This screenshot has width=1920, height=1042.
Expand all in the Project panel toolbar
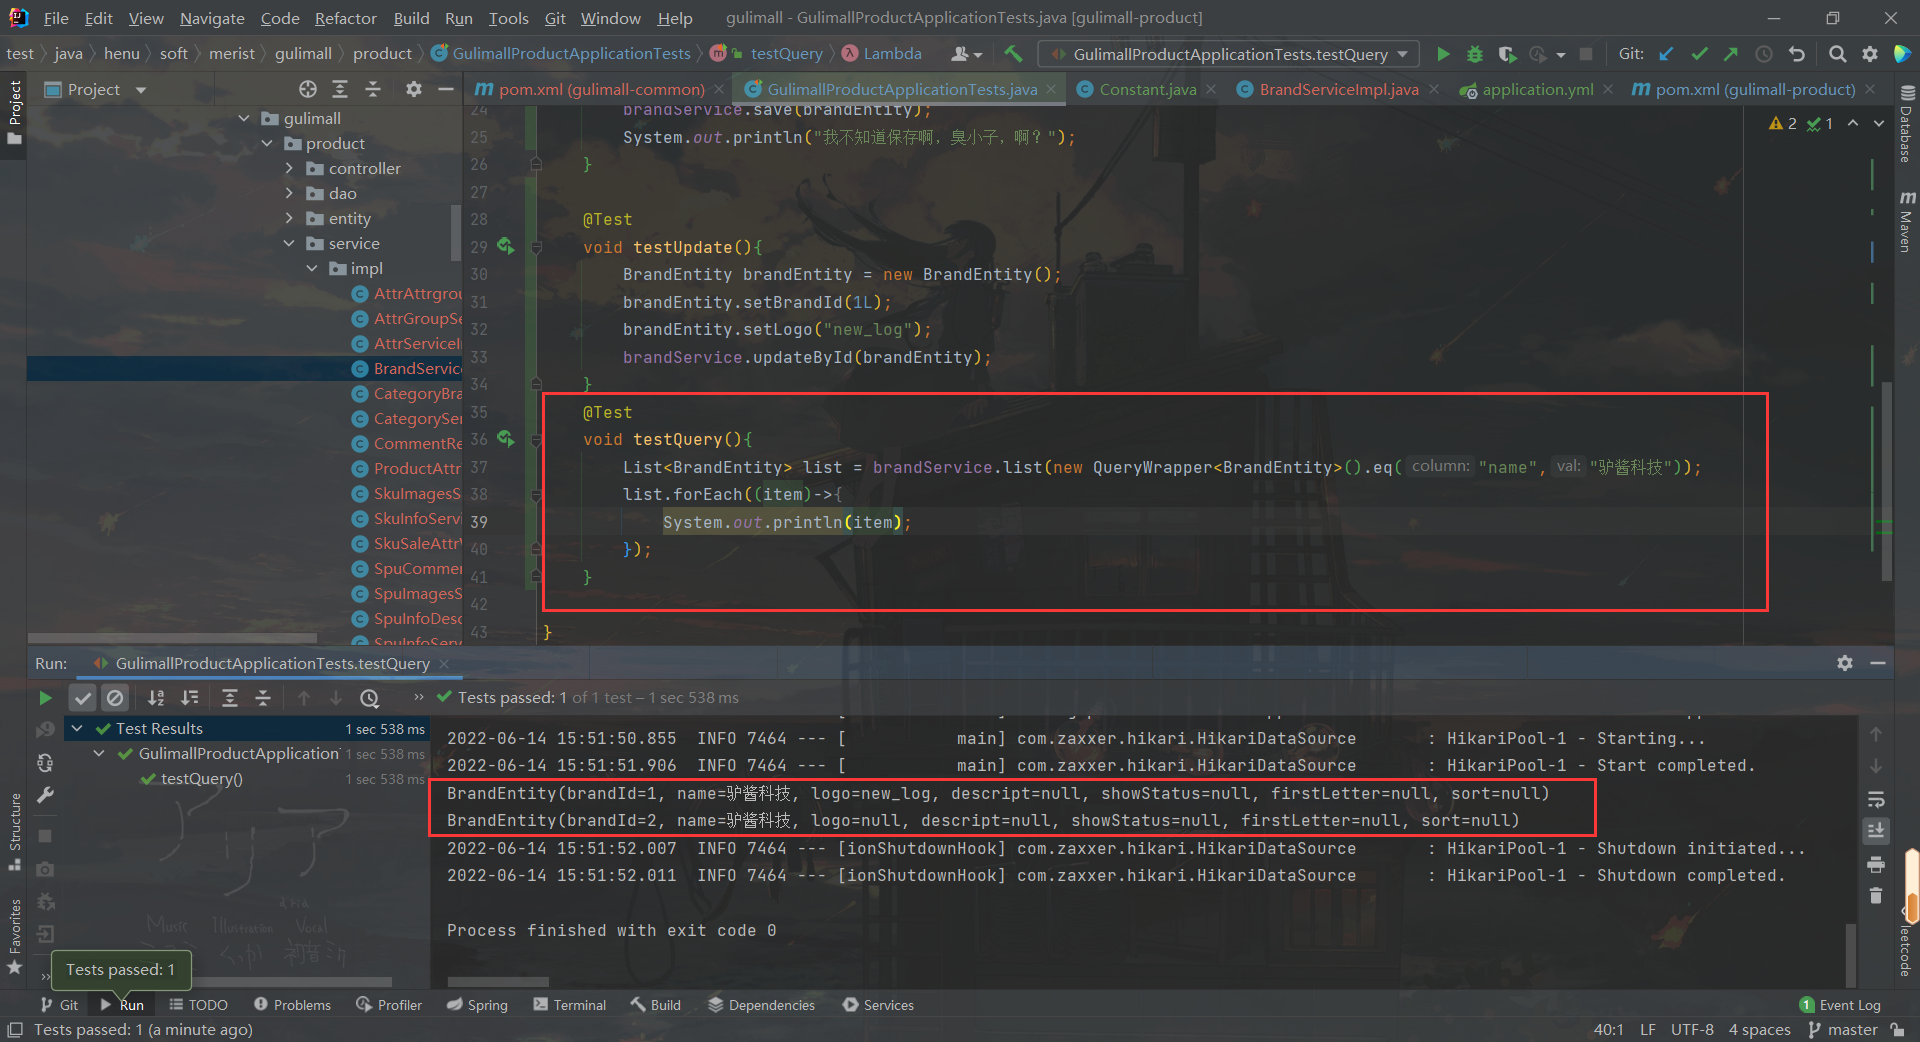click(x=340, y=89)
